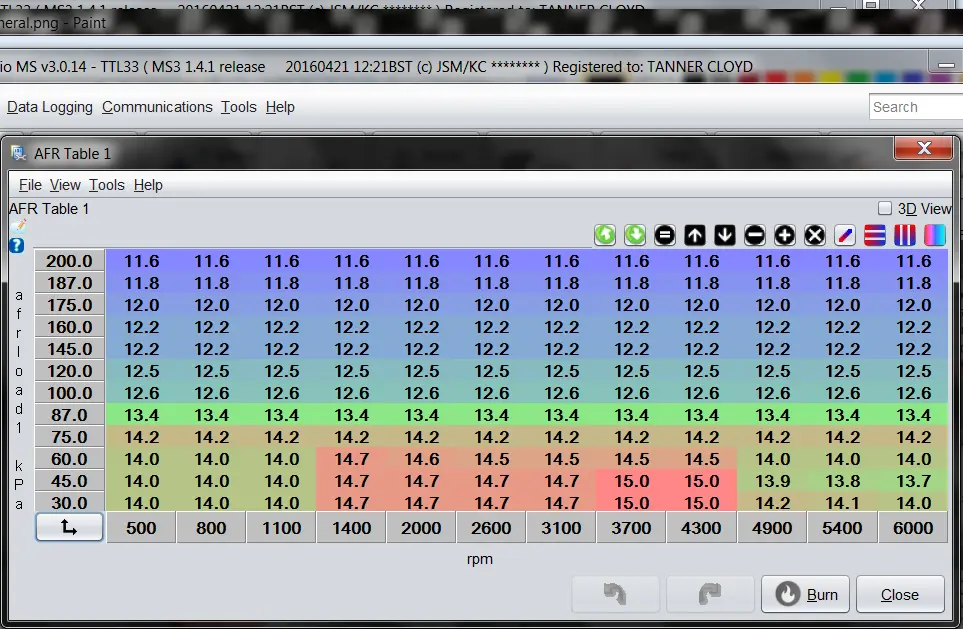
Task: Click the interpolate diagonal icon
Action: (845, 235)
